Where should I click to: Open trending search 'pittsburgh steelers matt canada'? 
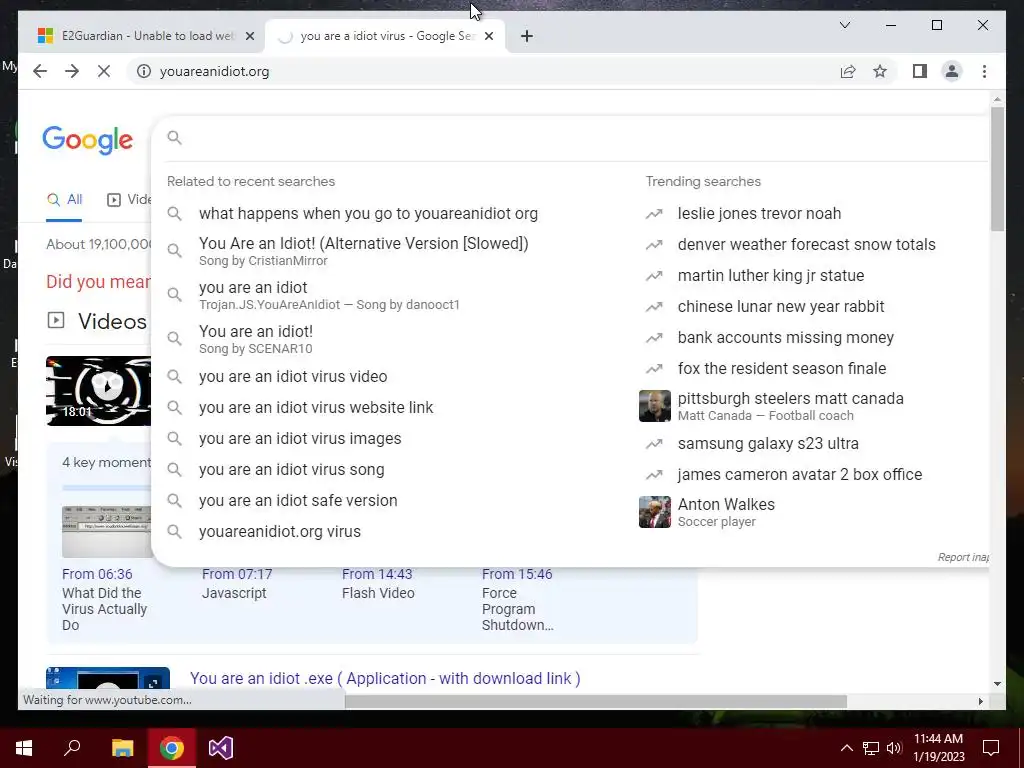point(790,406)
